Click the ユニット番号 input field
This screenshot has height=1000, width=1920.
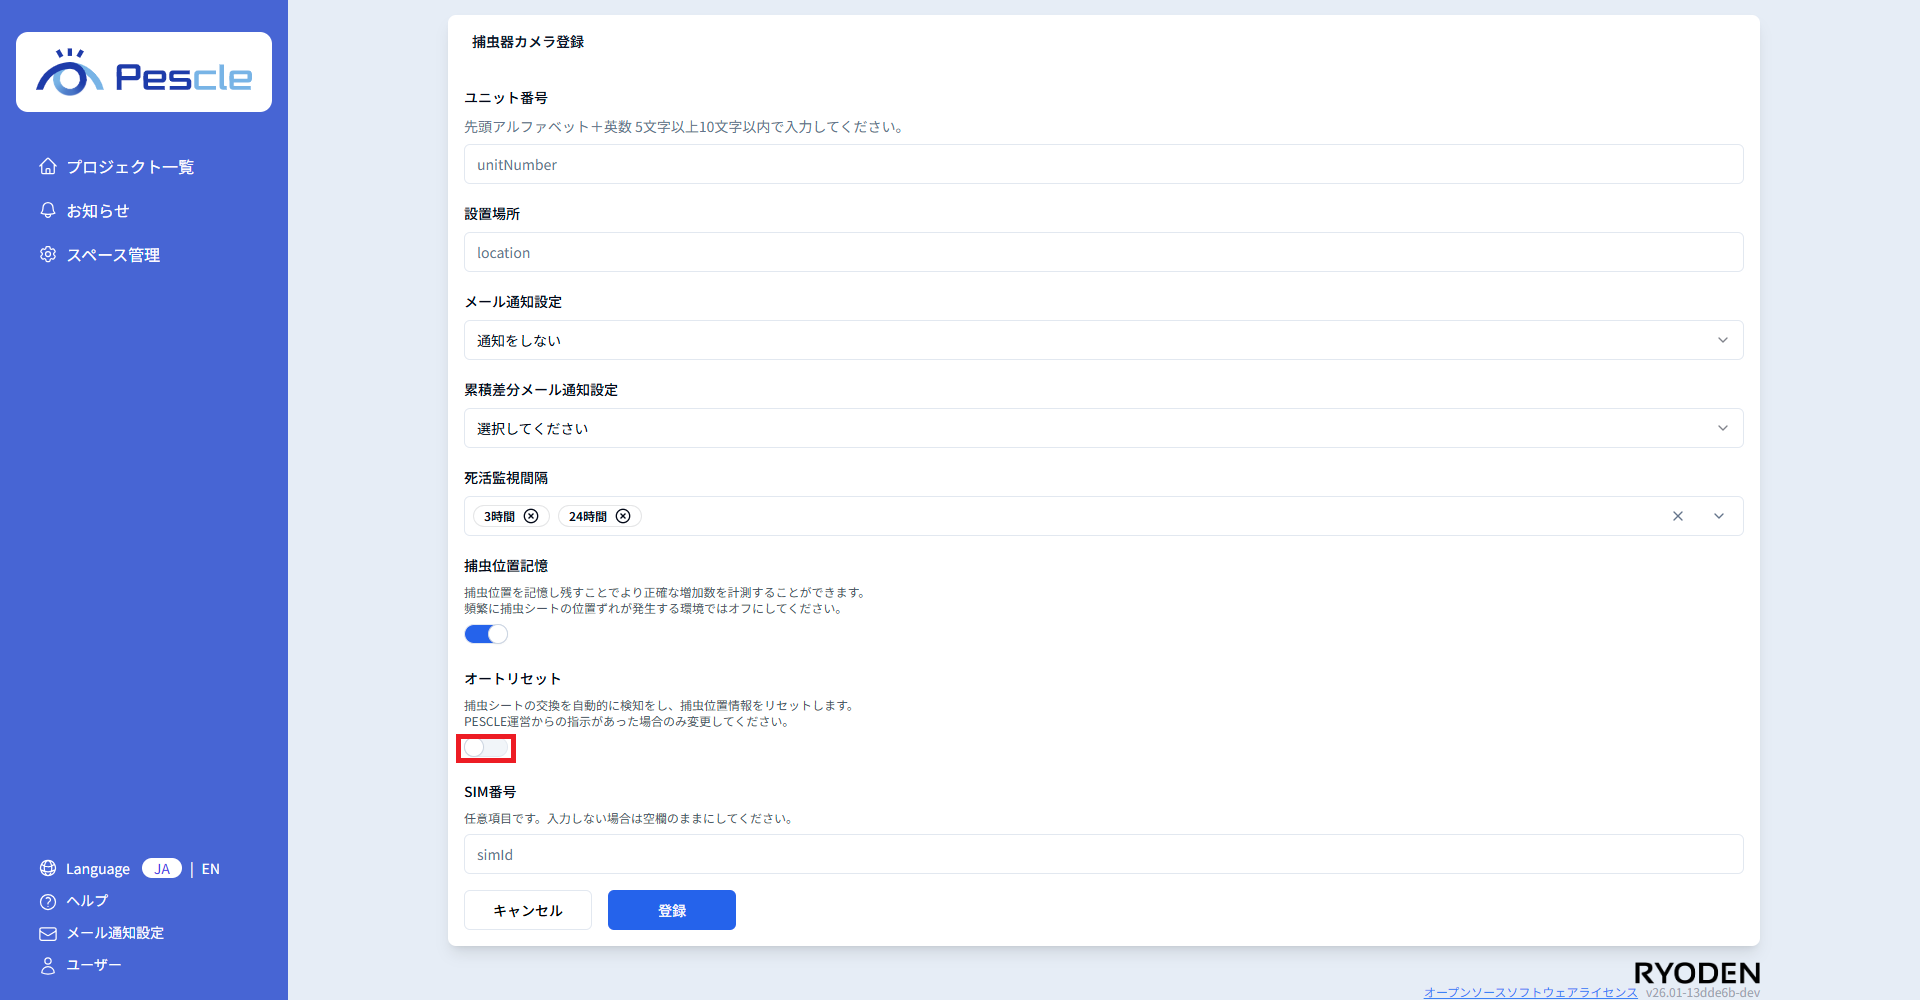(1102, 164)
